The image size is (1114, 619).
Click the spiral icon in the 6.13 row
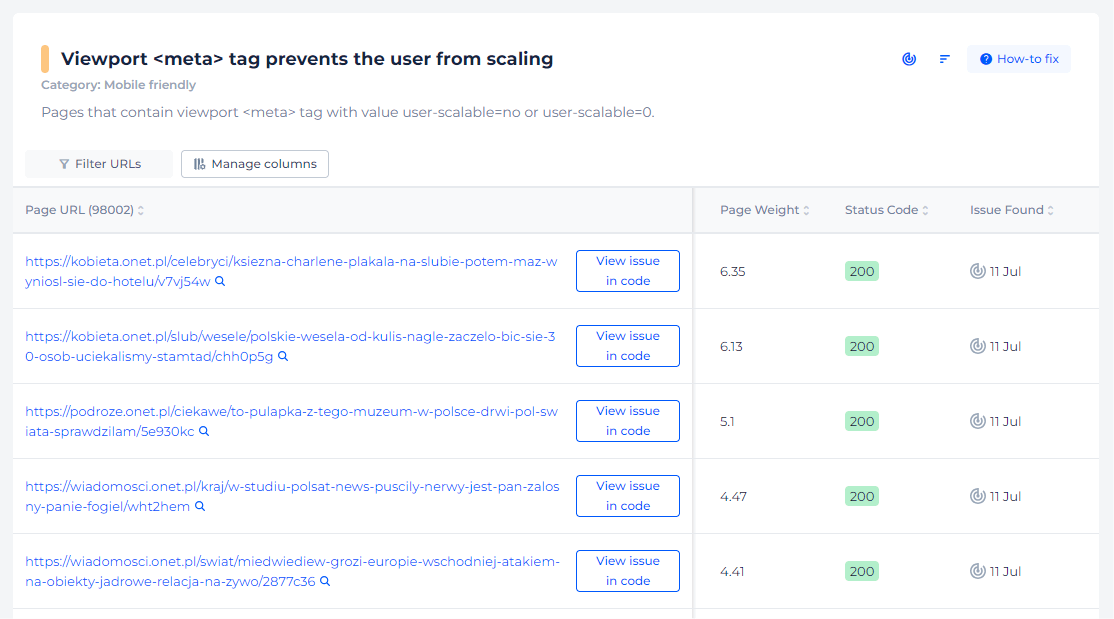coord(978,346)
